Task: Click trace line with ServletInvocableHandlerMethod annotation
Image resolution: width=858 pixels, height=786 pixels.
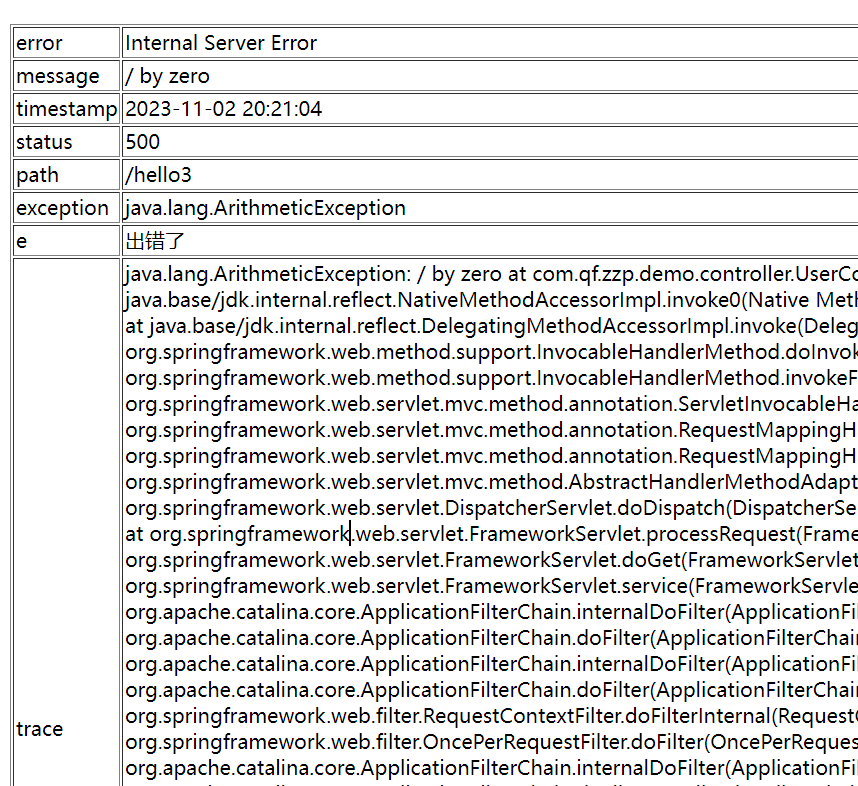Action: (491, 404)
